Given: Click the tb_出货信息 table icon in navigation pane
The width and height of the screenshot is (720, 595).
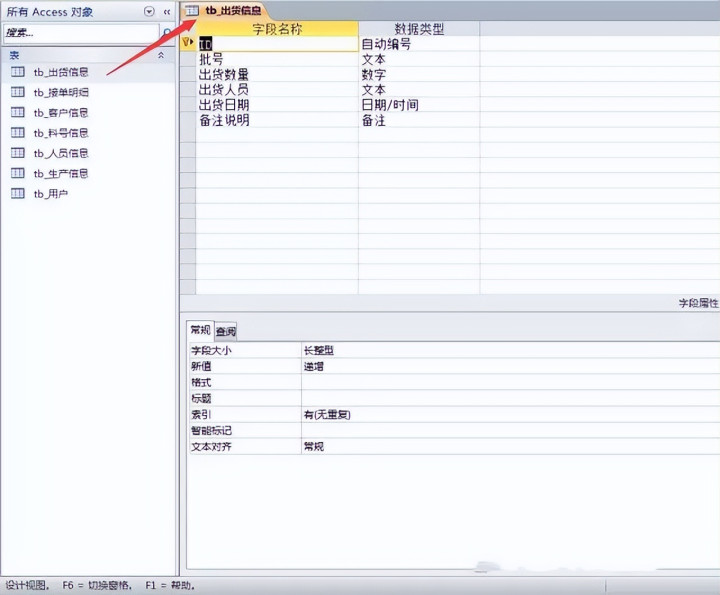Looking at the screenshot, I should (x=17, y=72).
